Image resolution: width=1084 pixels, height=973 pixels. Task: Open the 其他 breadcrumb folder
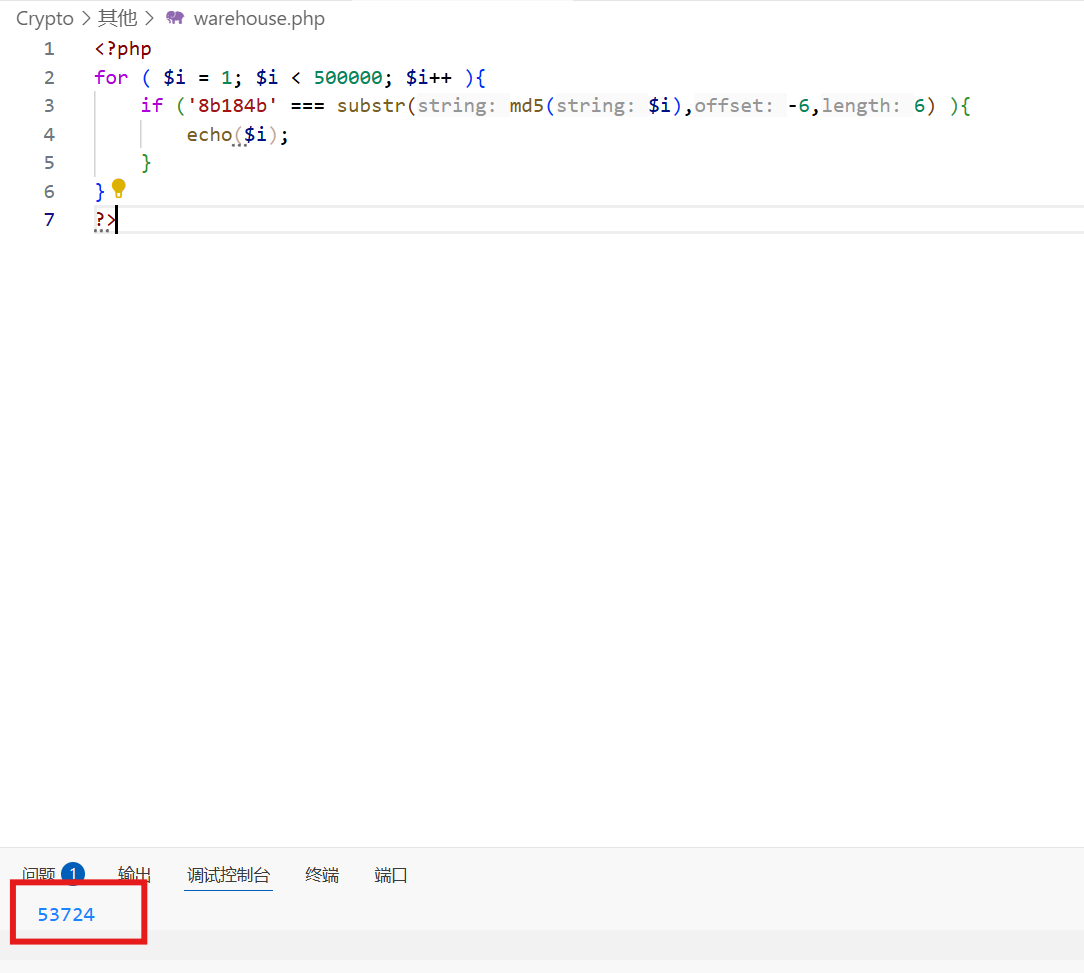pyautogui.click(x=118, y=18)
